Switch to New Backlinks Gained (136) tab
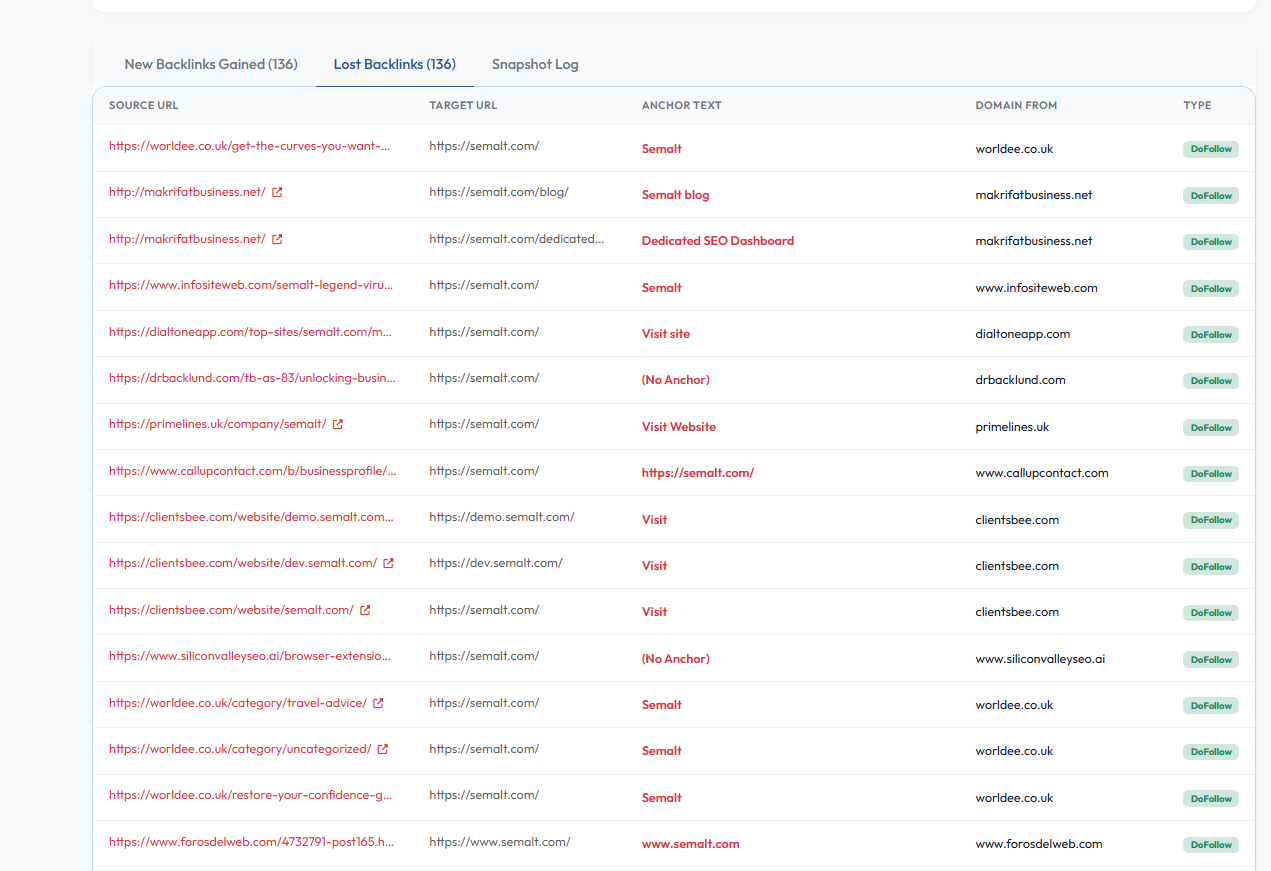 [x=211, y=64]
